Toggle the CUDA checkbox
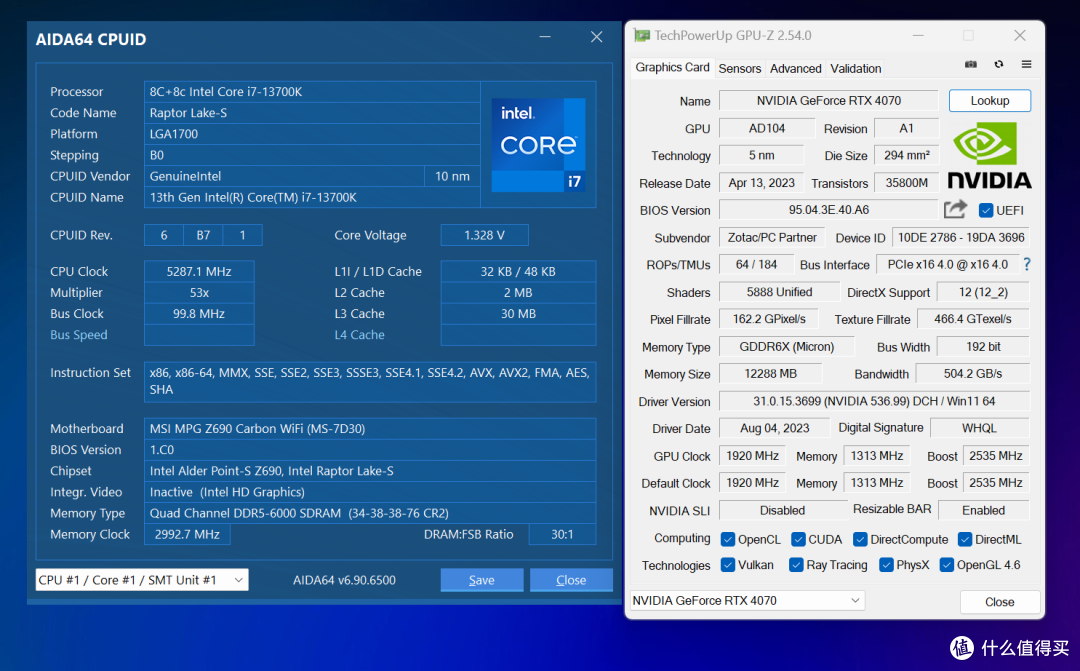This screenshot has height=671, width=1080. click(x=798, y=539)
